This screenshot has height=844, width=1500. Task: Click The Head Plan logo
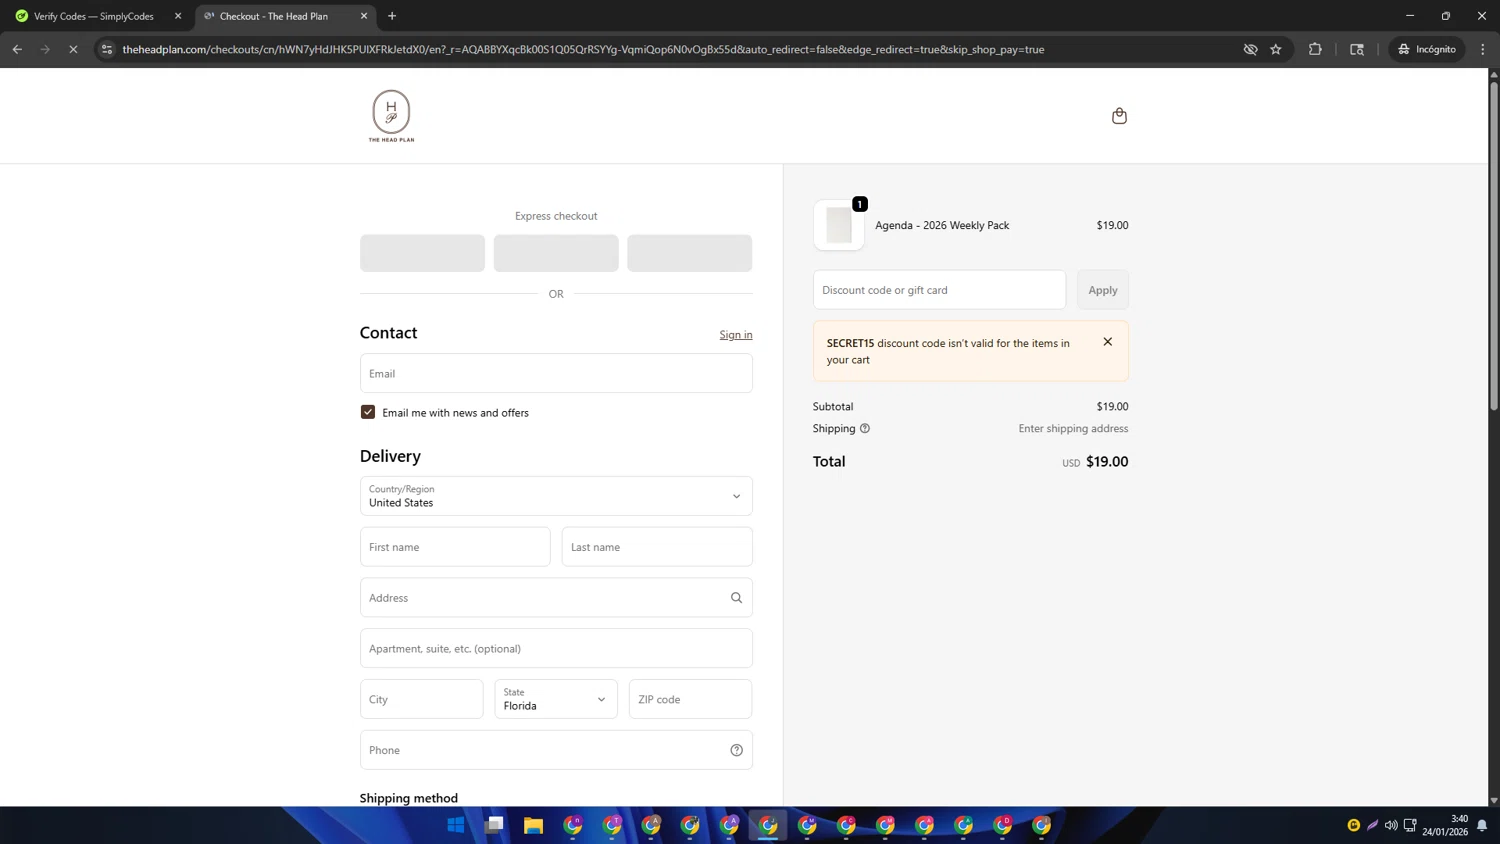pyautogui.click(x=391, y=116)
